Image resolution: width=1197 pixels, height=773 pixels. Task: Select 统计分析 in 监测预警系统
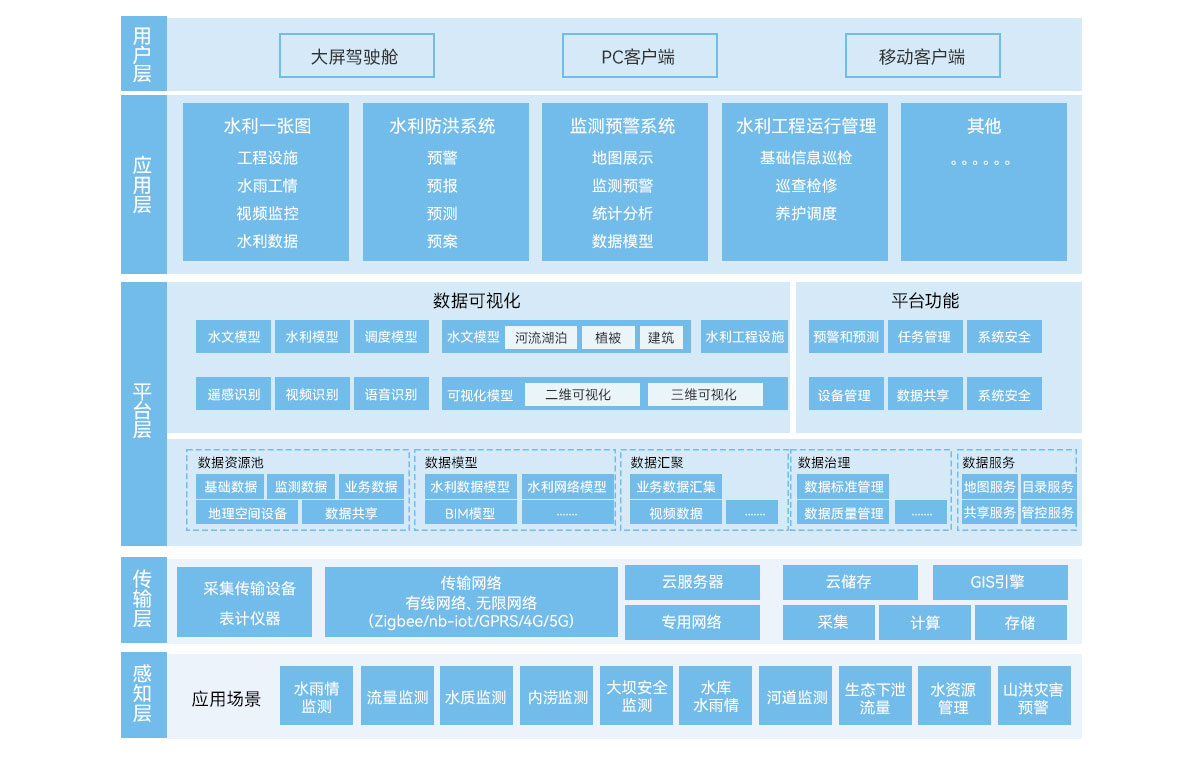click(623, 213)
